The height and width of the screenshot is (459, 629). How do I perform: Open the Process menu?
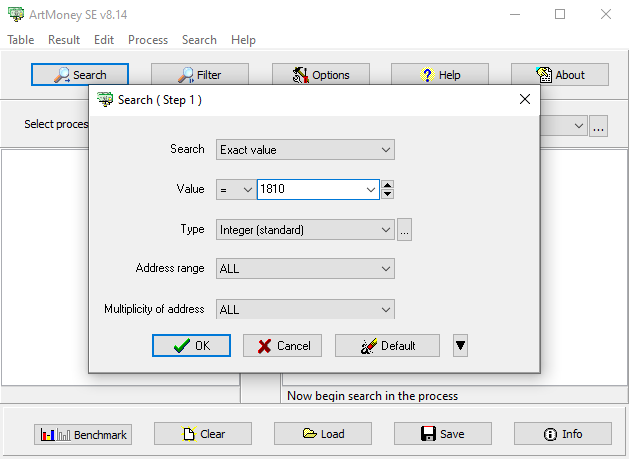[148, 40]
